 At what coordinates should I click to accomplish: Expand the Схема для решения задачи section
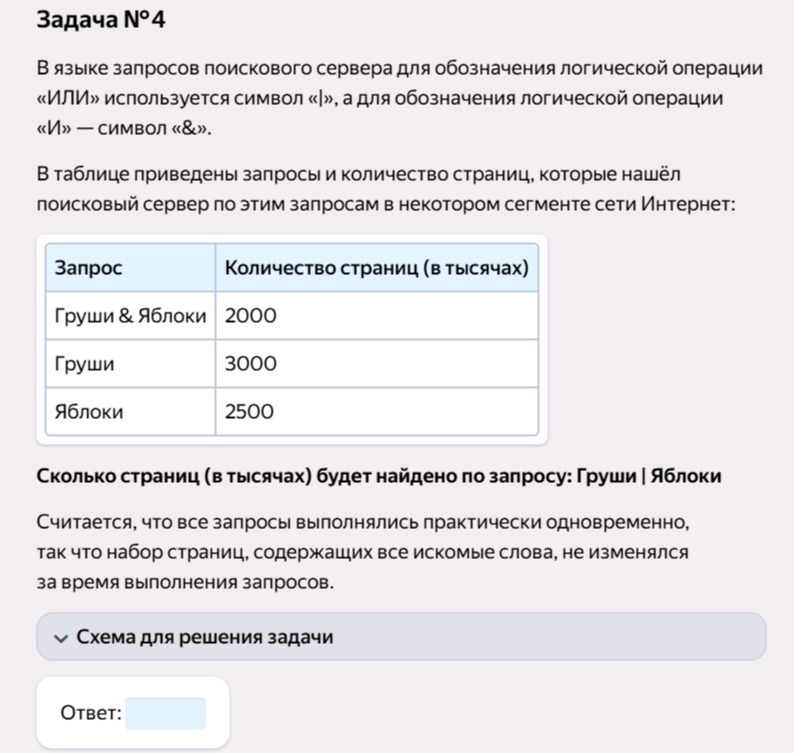click(x=401, y=637)
